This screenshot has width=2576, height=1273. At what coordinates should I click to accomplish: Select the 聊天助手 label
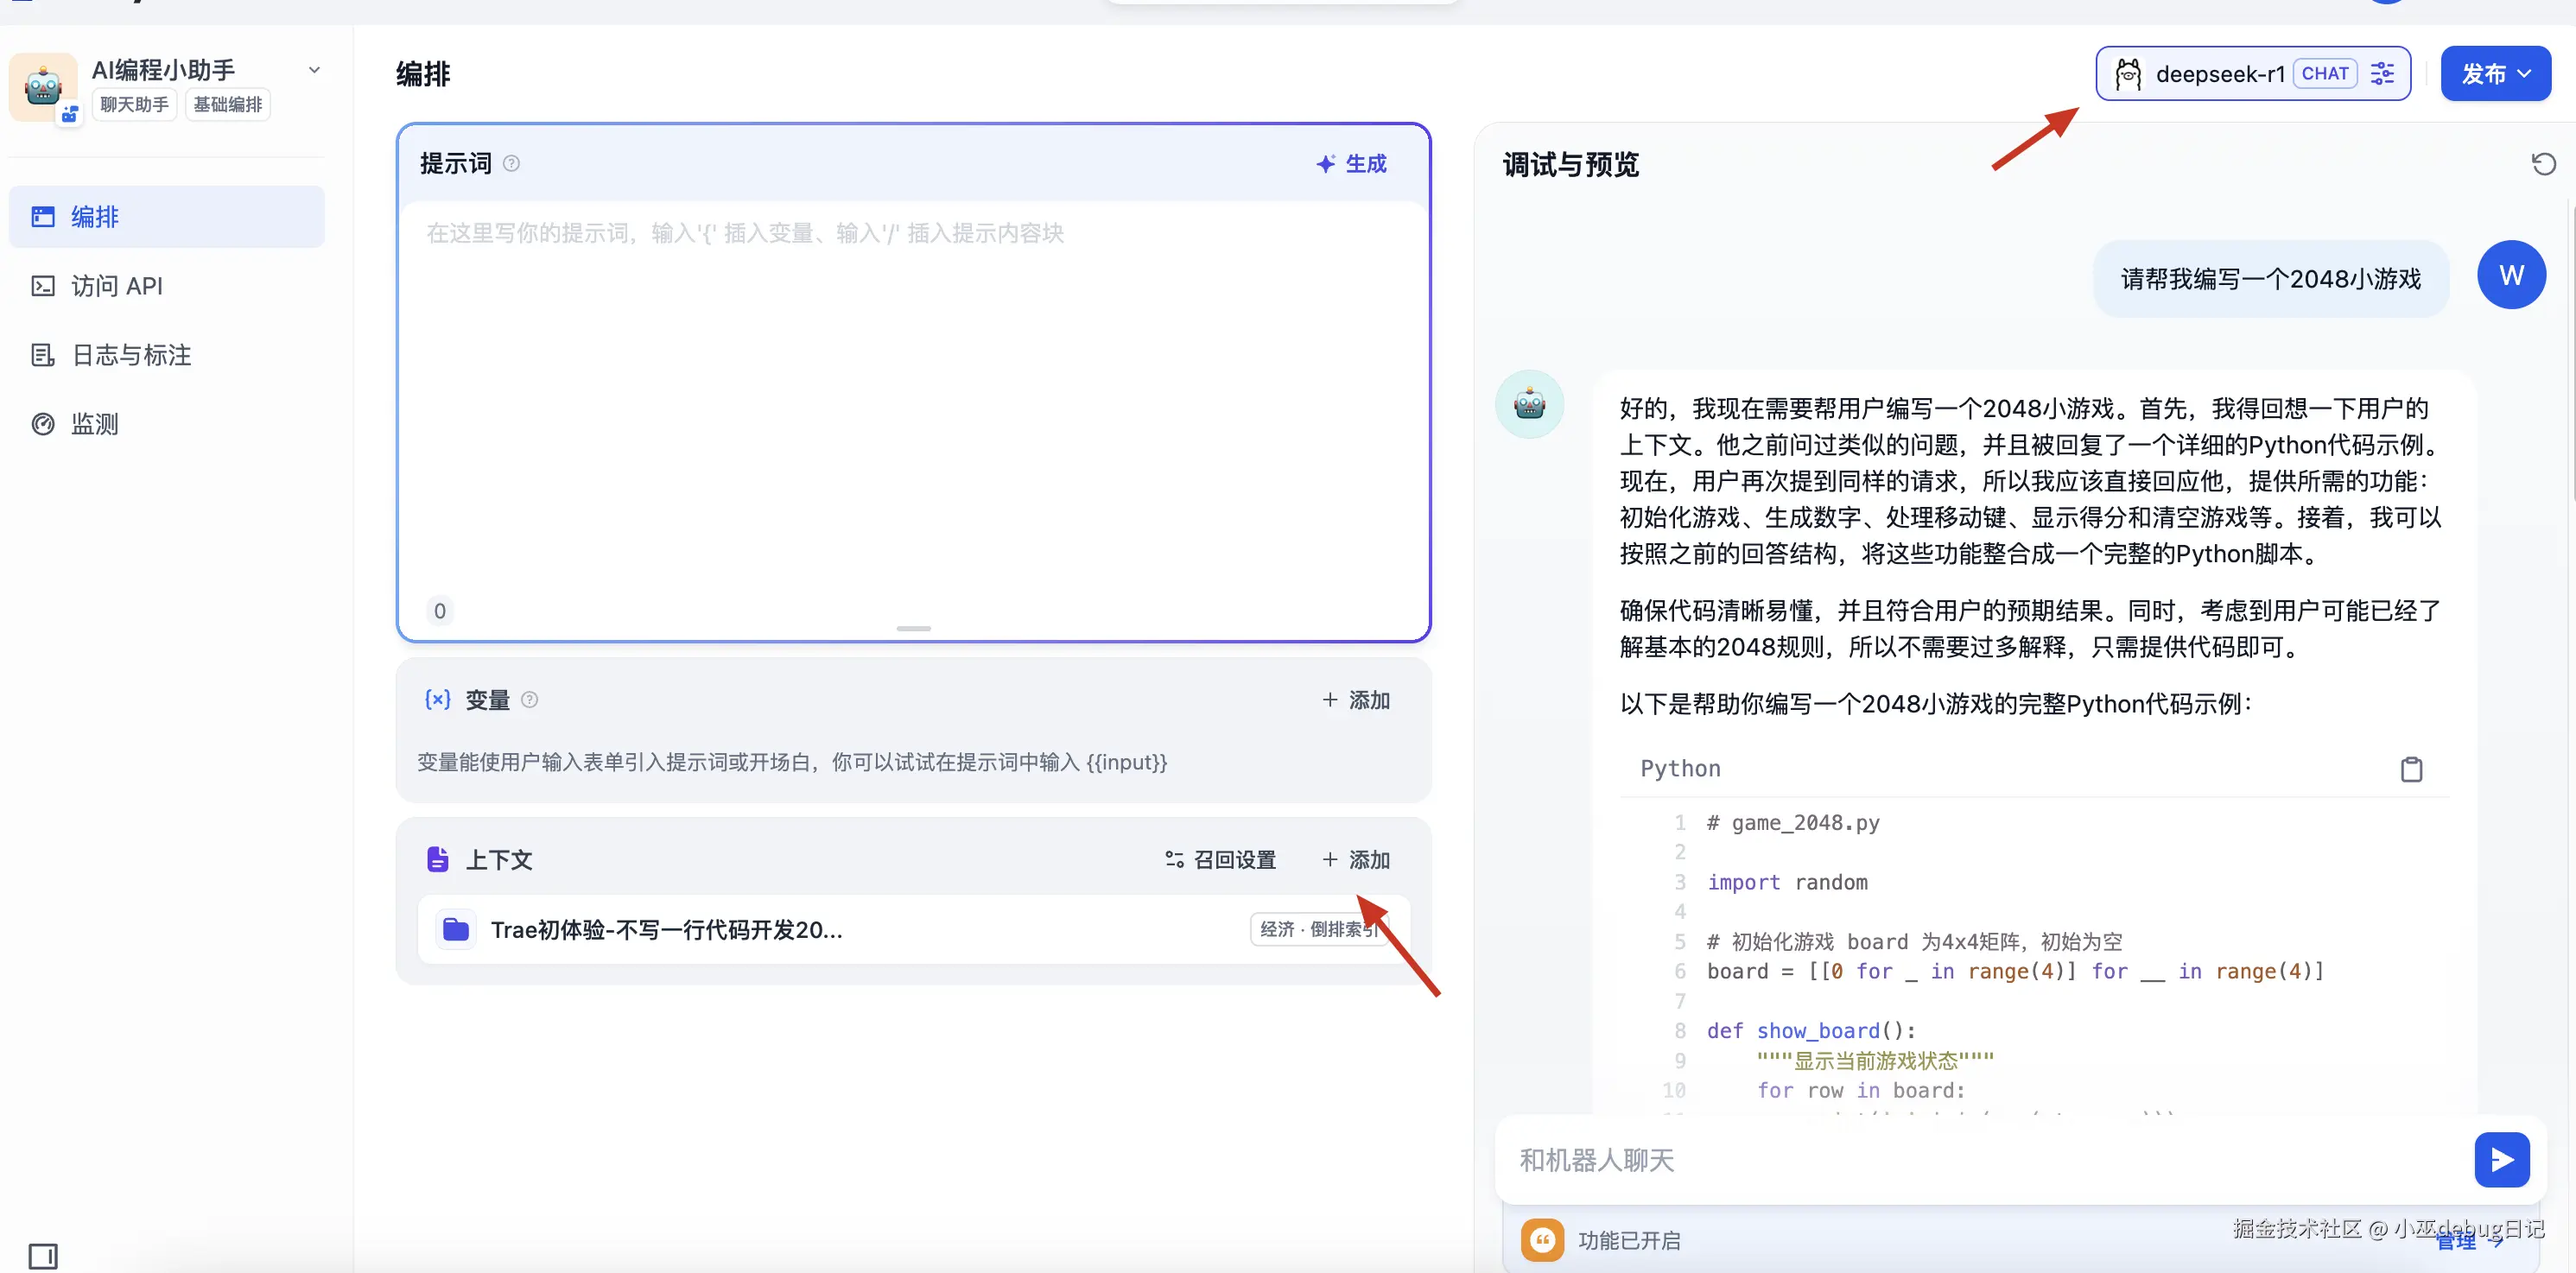click(x=133, y=104)
